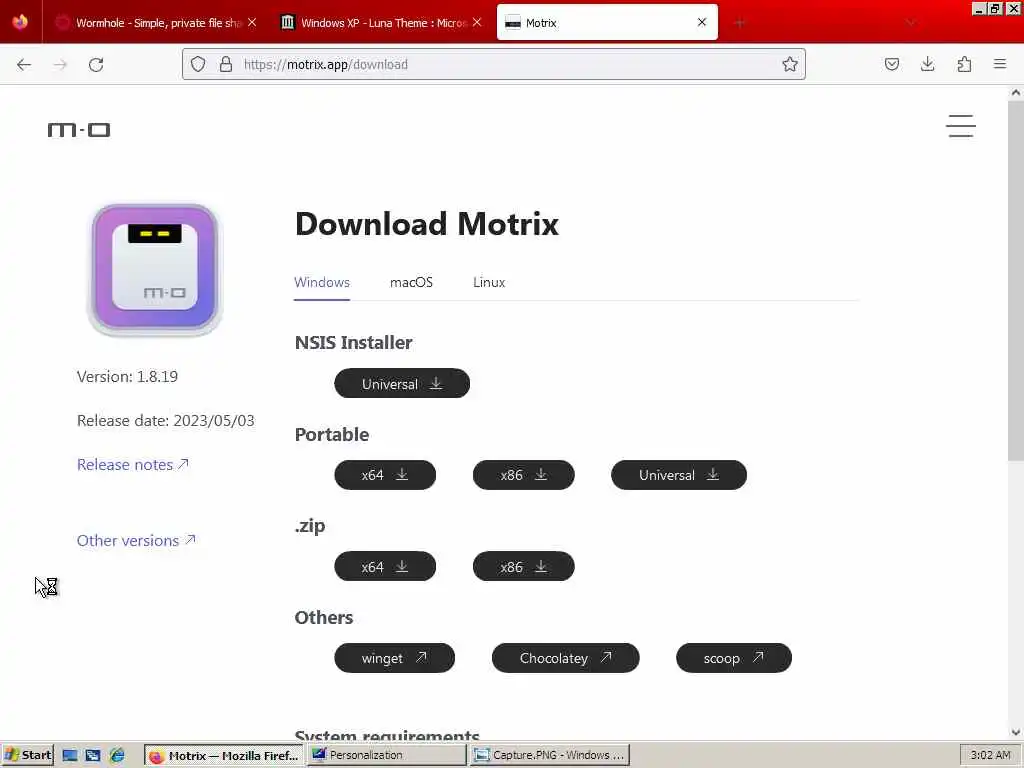
Task: Switch to Windows XP Luna Theme tab
Action: [x=381, y=23]
